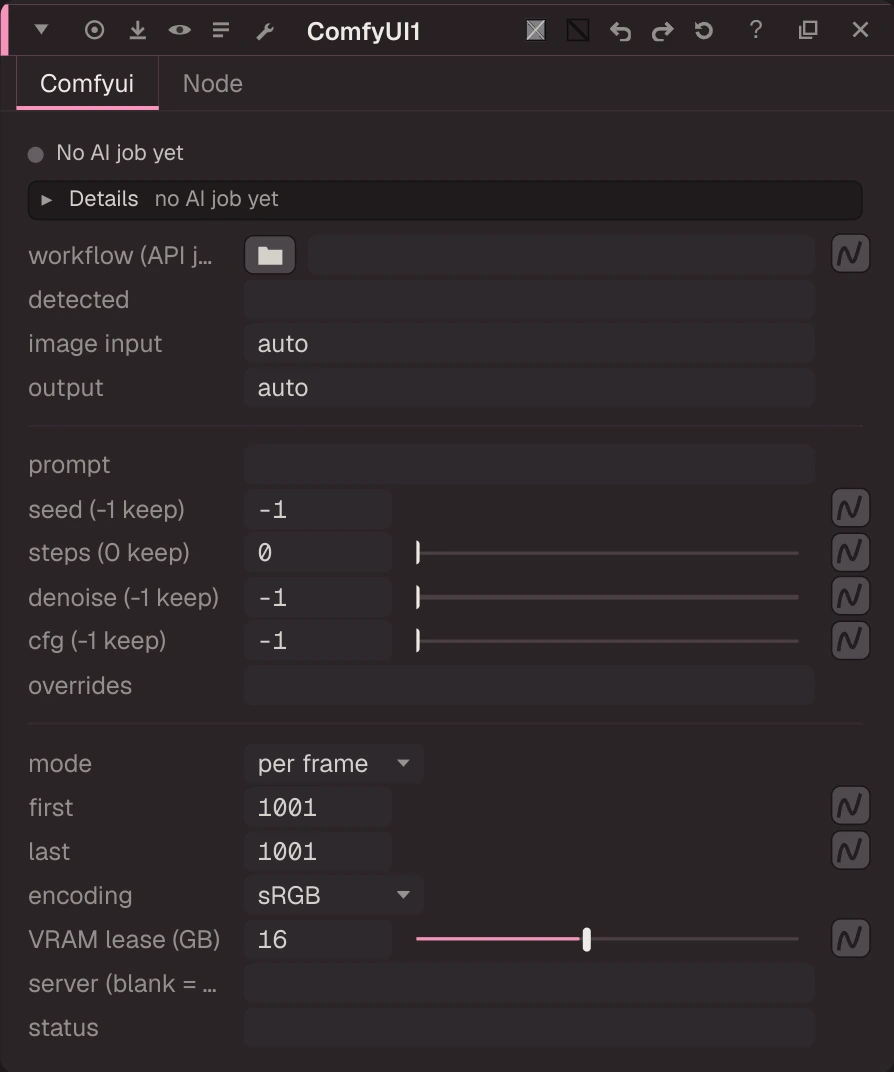894x1072 pixels.
Task: Open animation menu for last frame
Action: pyautogui.click(x=850, y=850)
